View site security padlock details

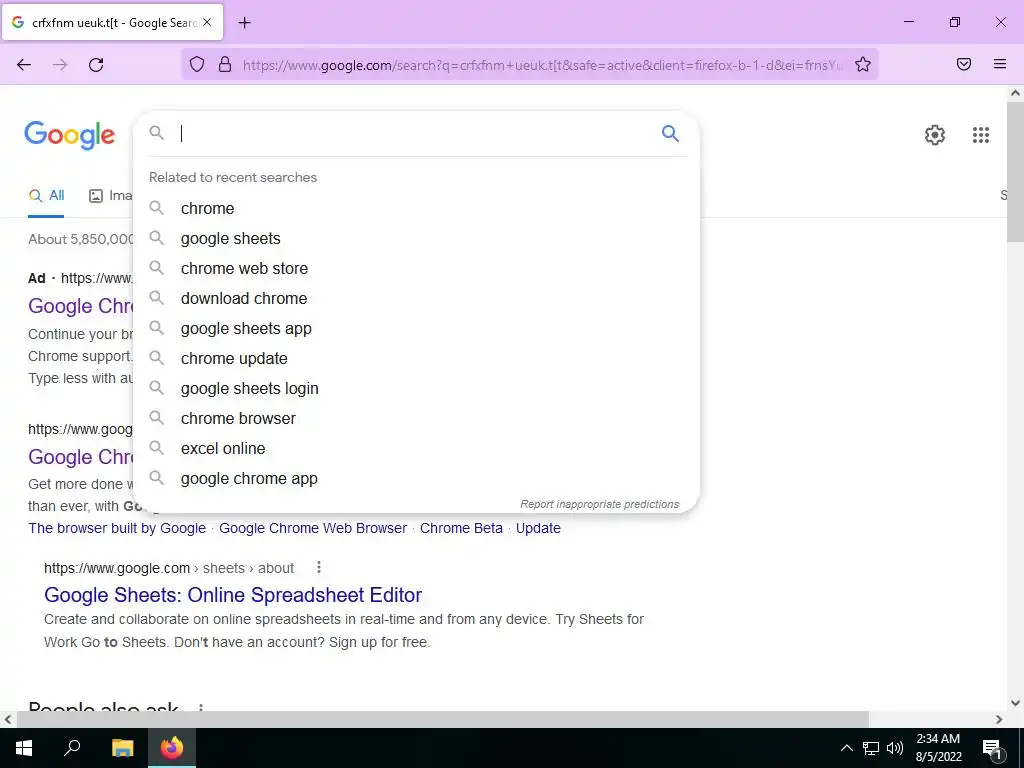[225, 64]
